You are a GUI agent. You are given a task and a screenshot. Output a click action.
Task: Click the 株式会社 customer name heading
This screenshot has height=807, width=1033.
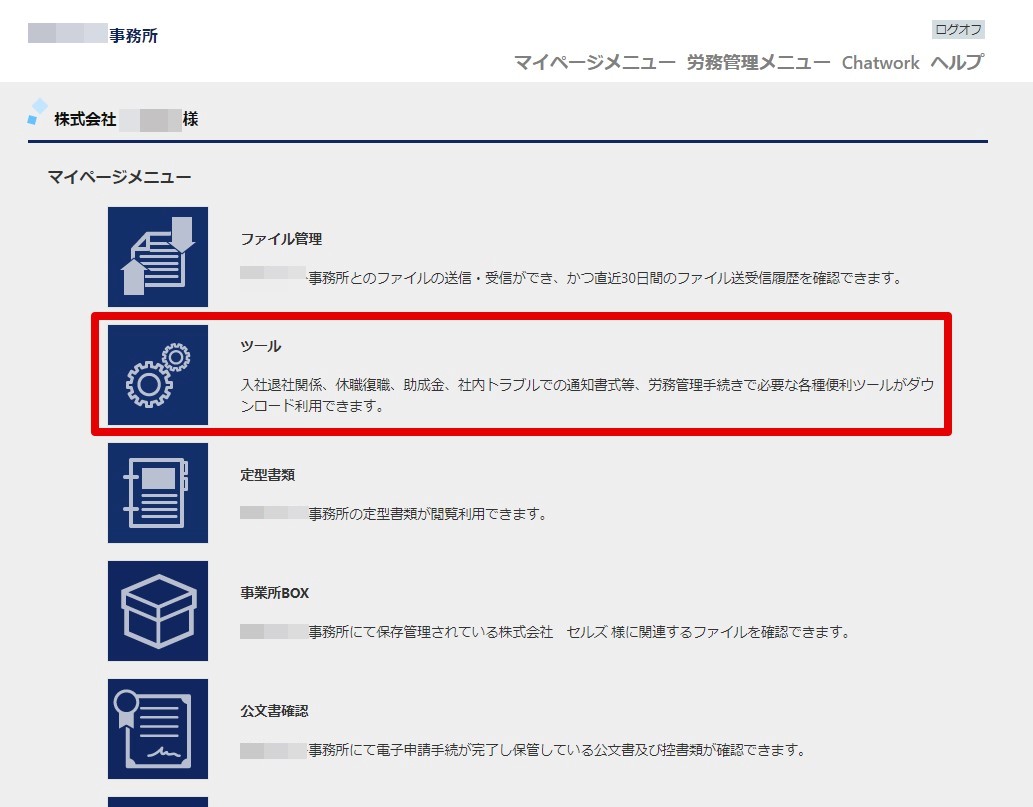pyautogui.click(x=126, y=119)
